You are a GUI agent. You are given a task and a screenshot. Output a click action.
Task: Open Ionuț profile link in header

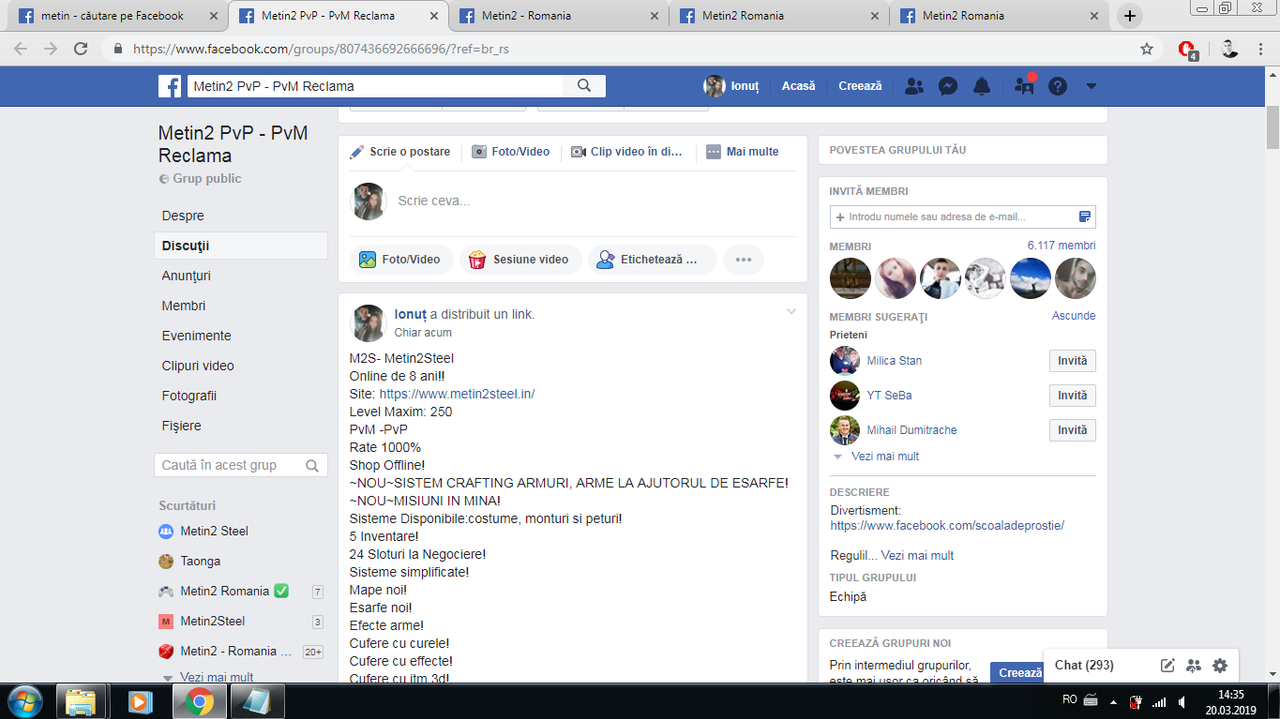pos(732,86)
